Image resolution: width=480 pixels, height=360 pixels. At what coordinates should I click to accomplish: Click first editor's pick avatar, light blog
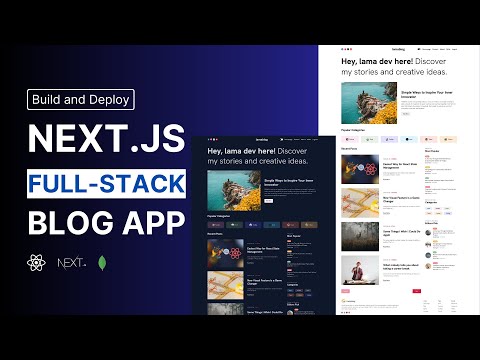pyautogui.click(x=428, y=233)
